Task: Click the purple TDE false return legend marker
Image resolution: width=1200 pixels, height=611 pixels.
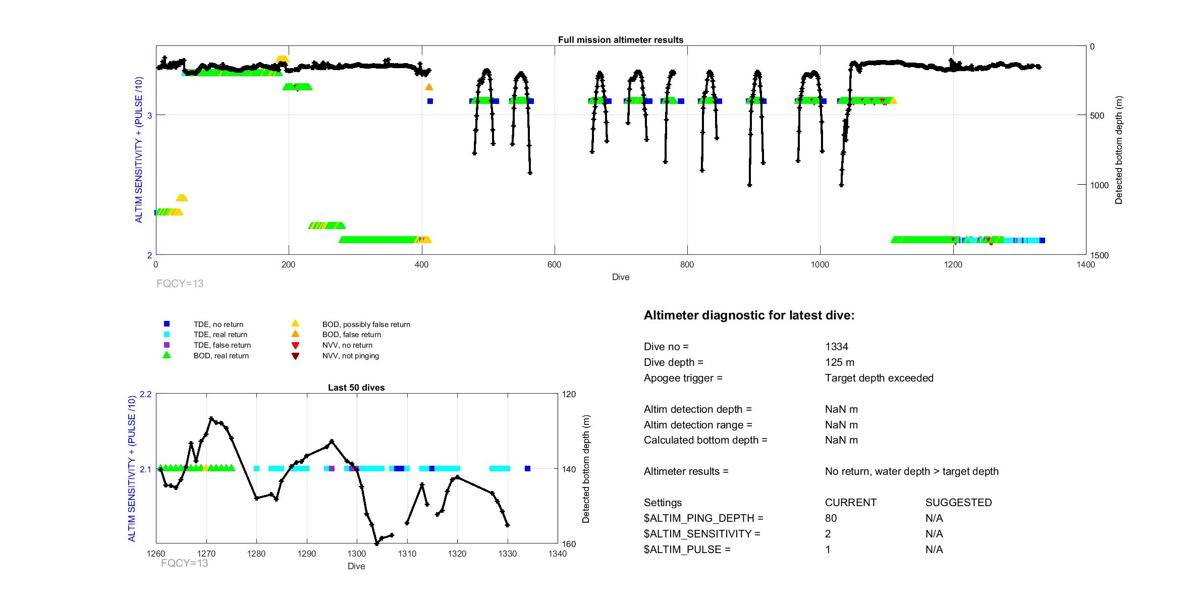Action: (x=167, y=345)
